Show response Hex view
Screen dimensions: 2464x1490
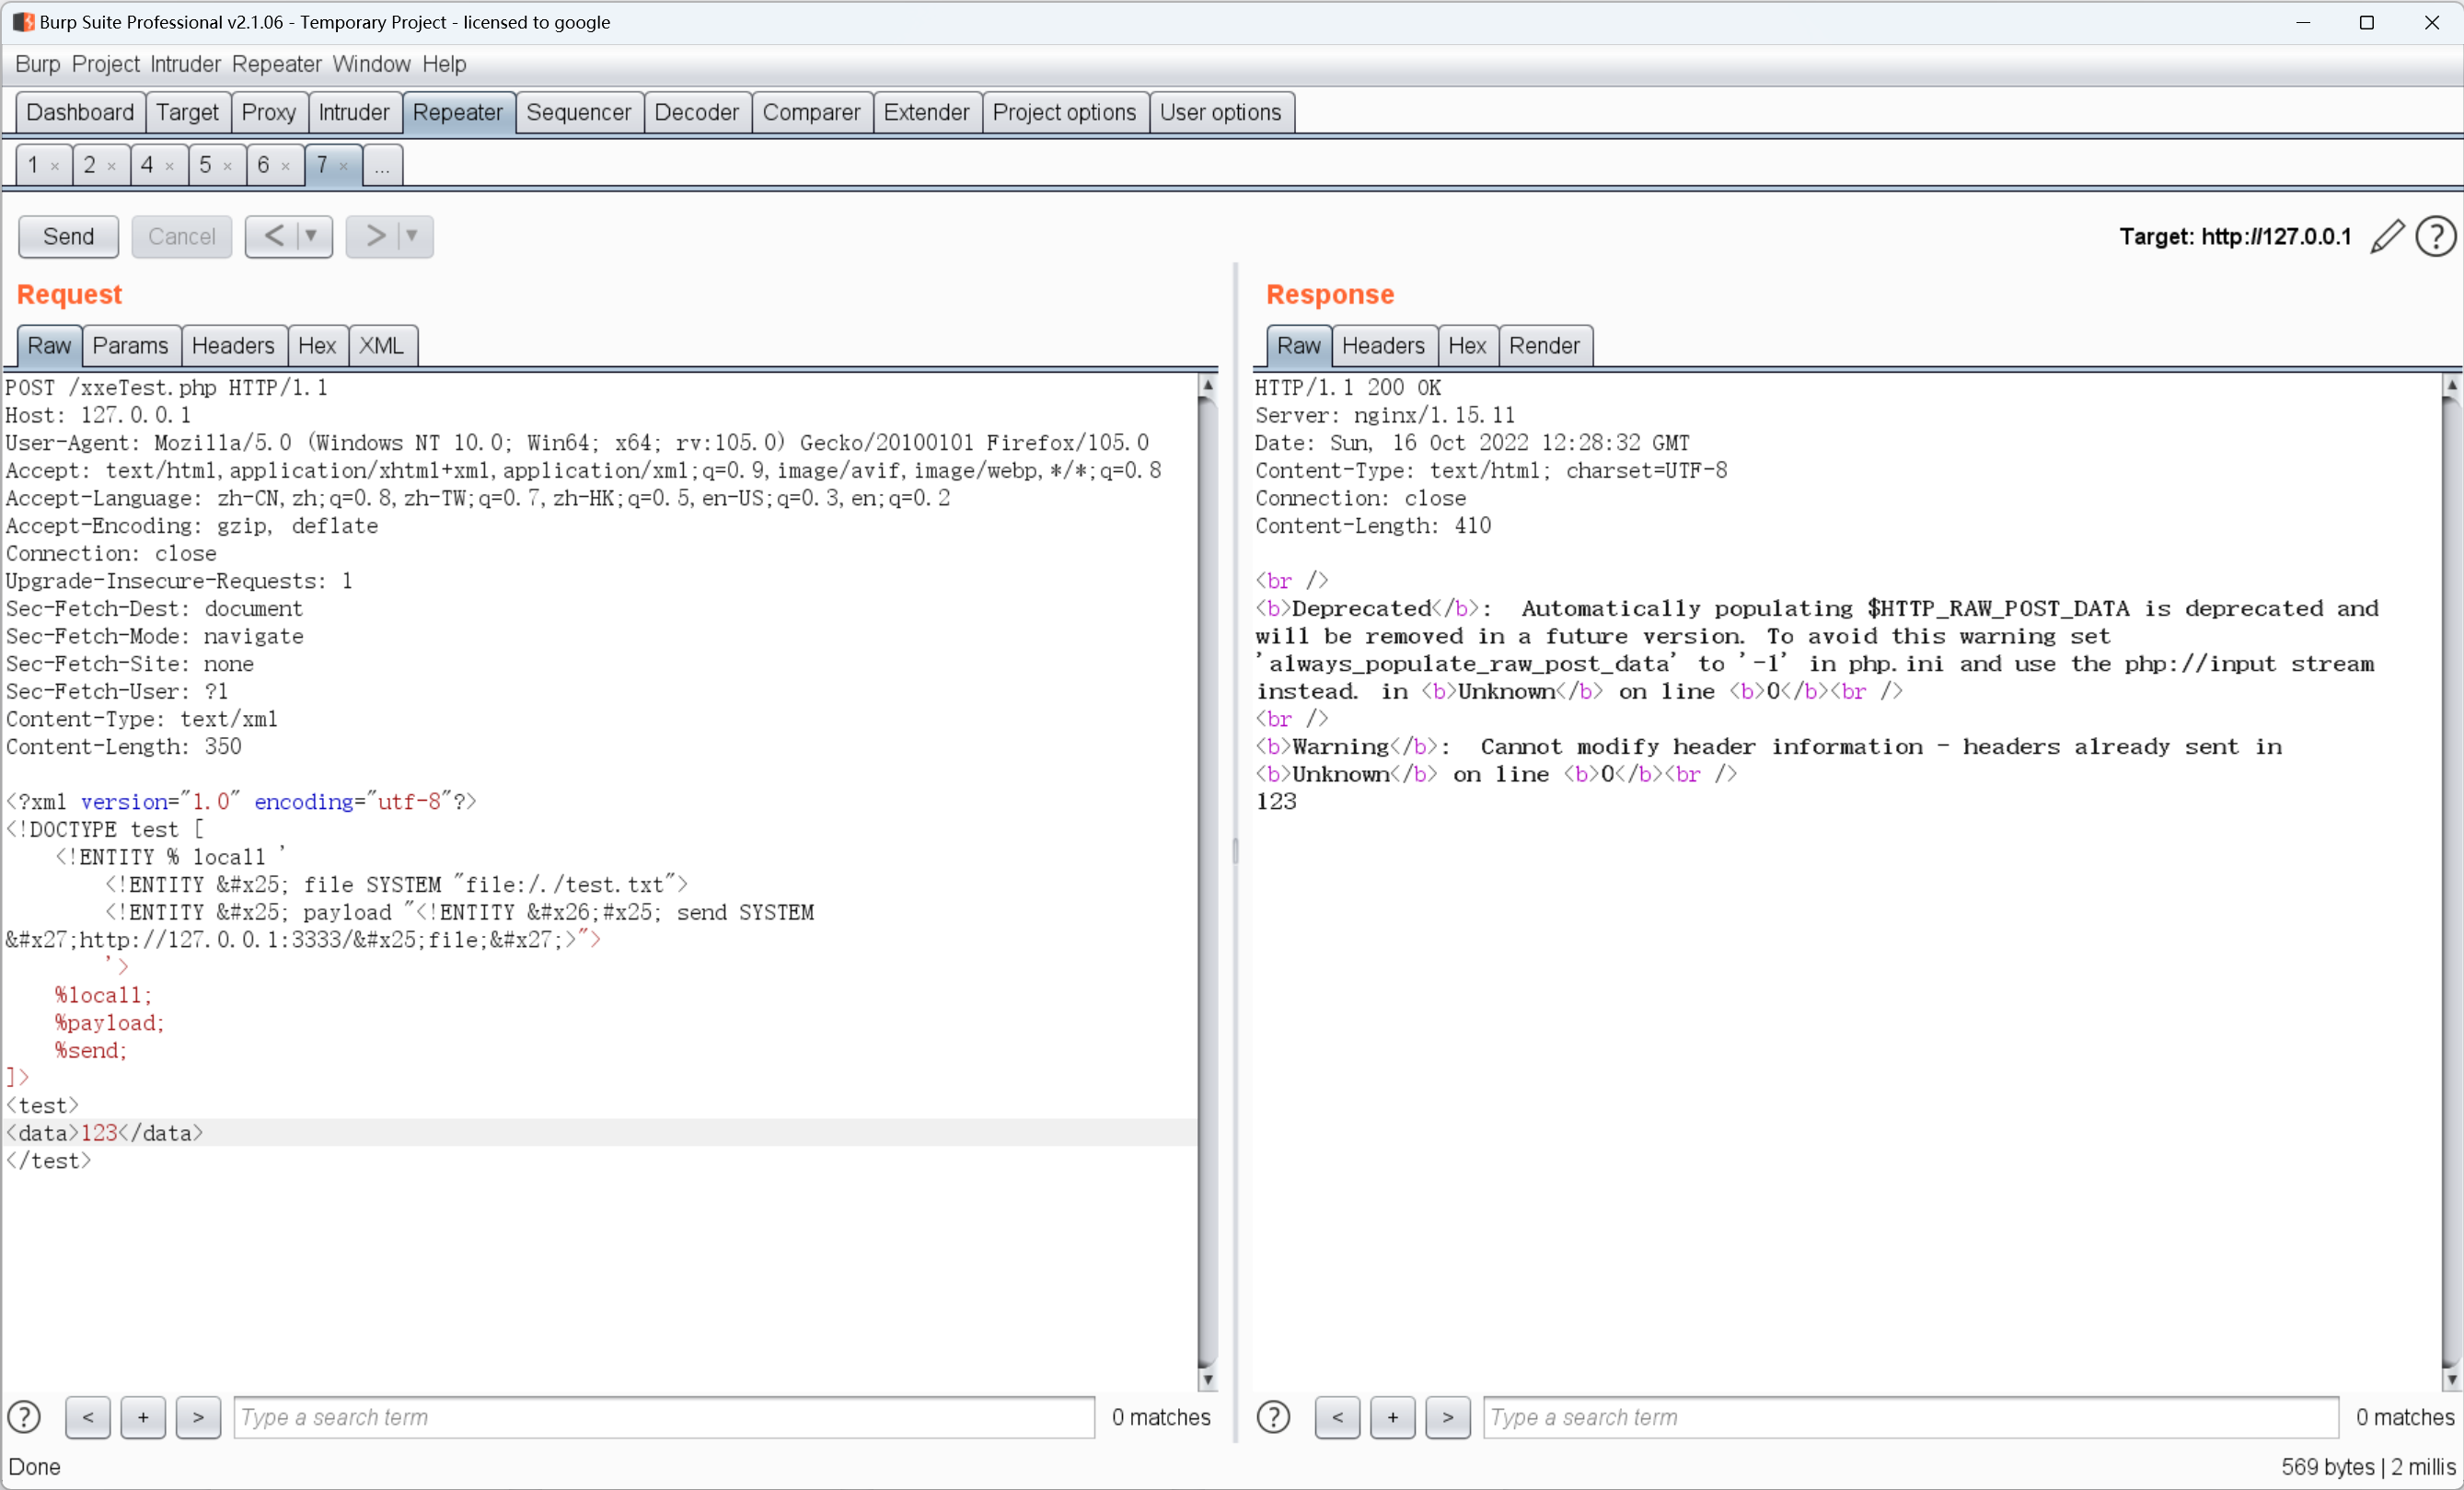tap(1467, 346)
